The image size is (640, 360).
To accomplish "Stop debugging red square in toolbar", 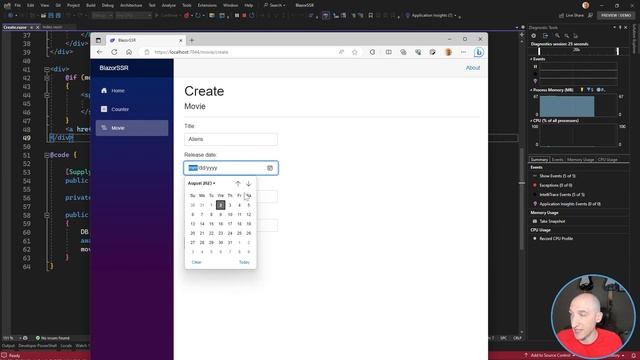I will [244, 16].
